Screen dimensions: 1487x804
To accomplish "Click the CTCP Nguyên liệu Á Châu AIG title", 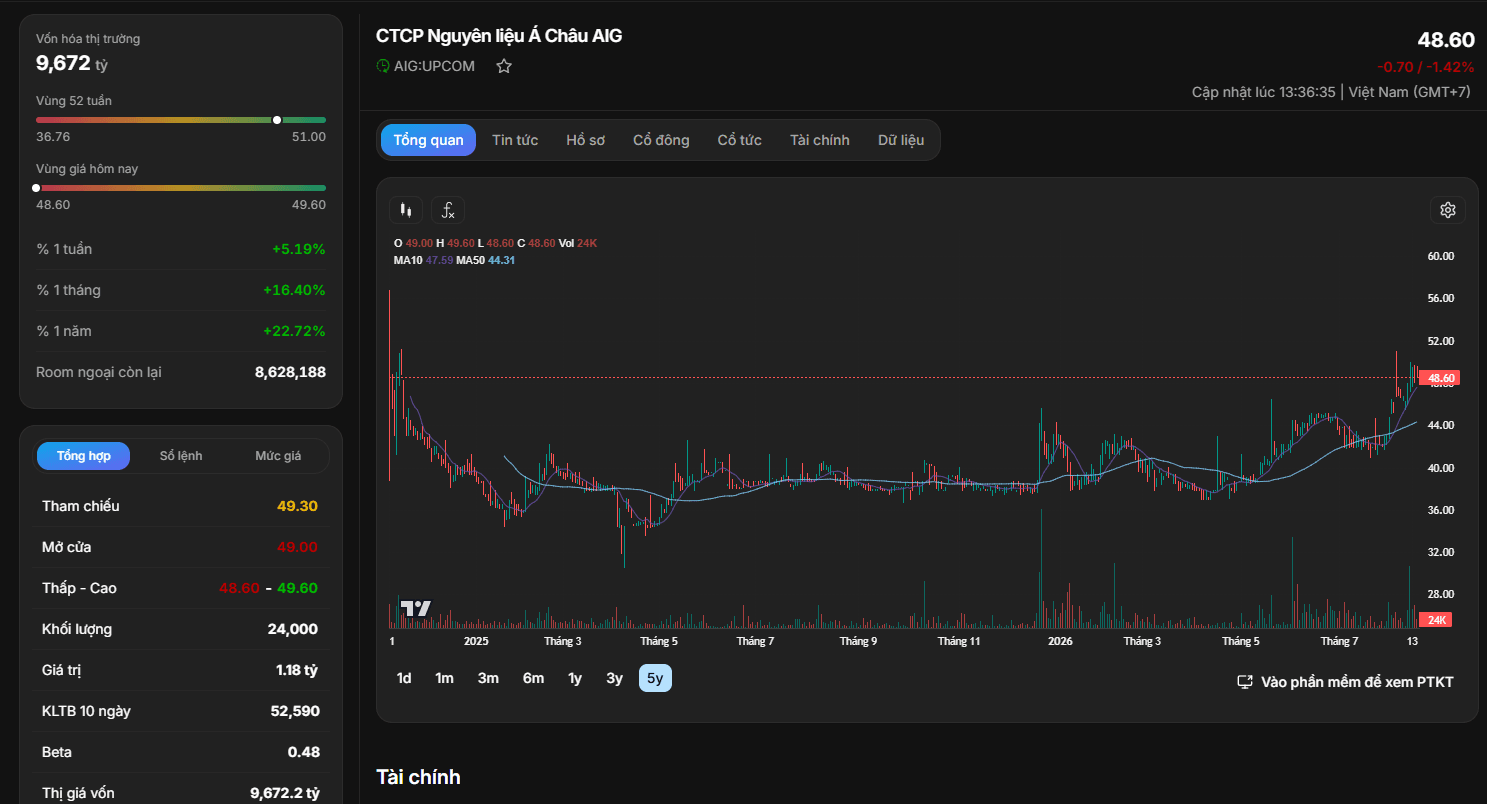I will click(499, 36).
